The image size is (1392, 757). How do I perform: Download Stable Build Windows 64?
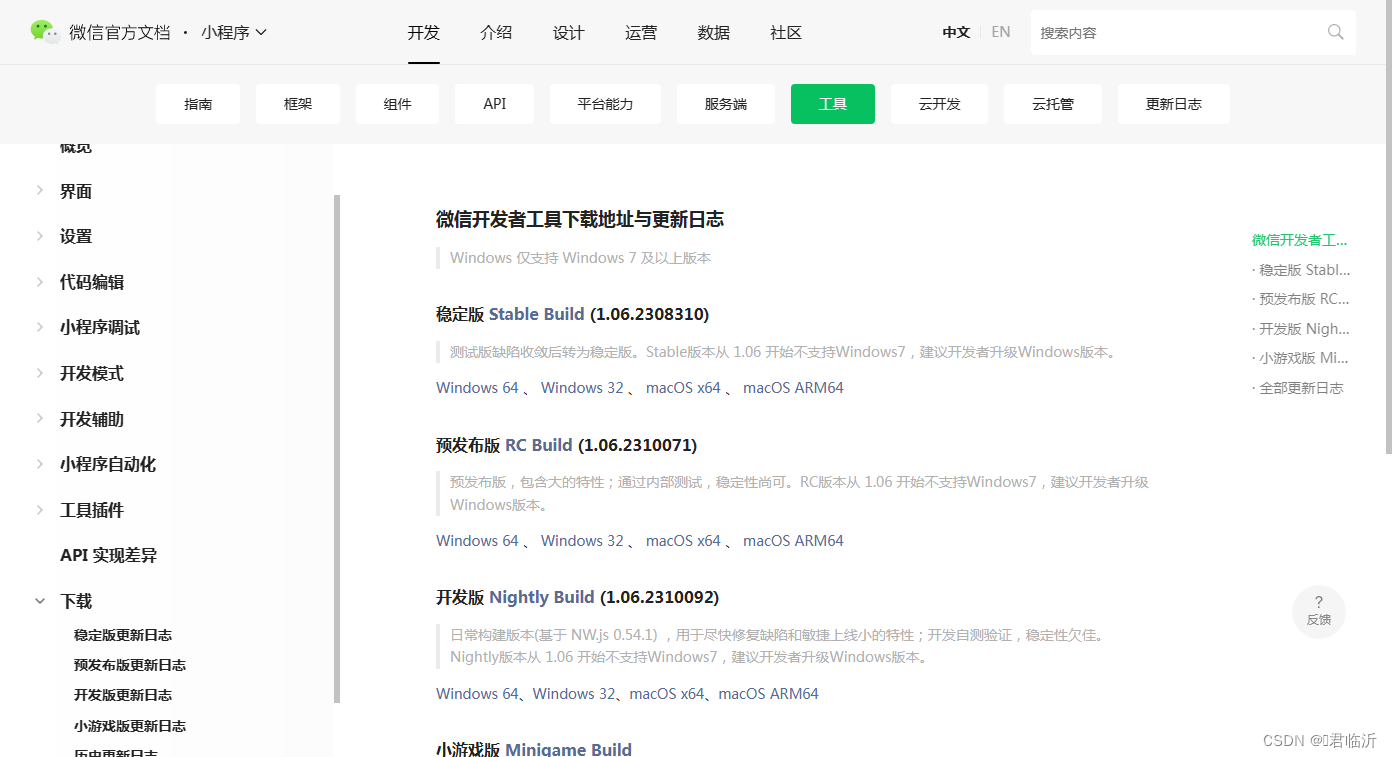477,388
